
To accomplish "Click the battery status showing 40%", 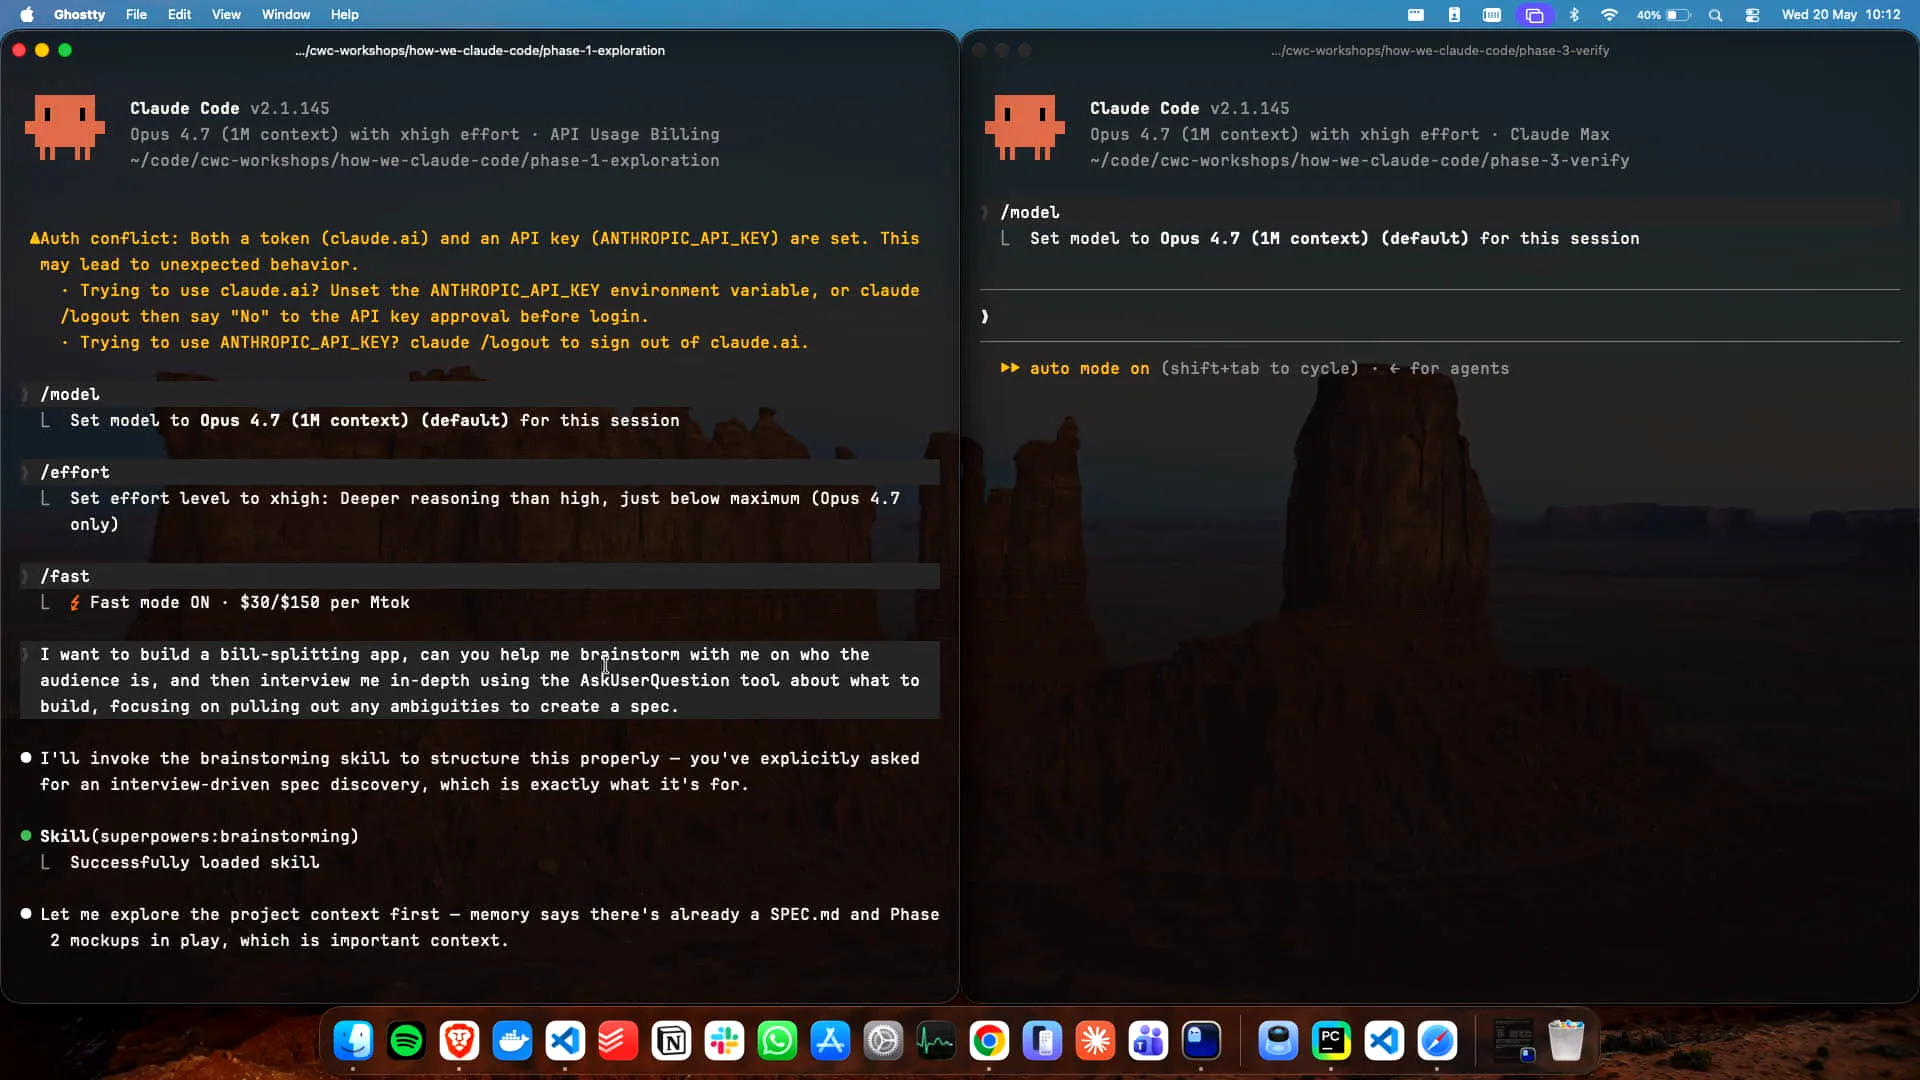I will (x=1663, y=15).
